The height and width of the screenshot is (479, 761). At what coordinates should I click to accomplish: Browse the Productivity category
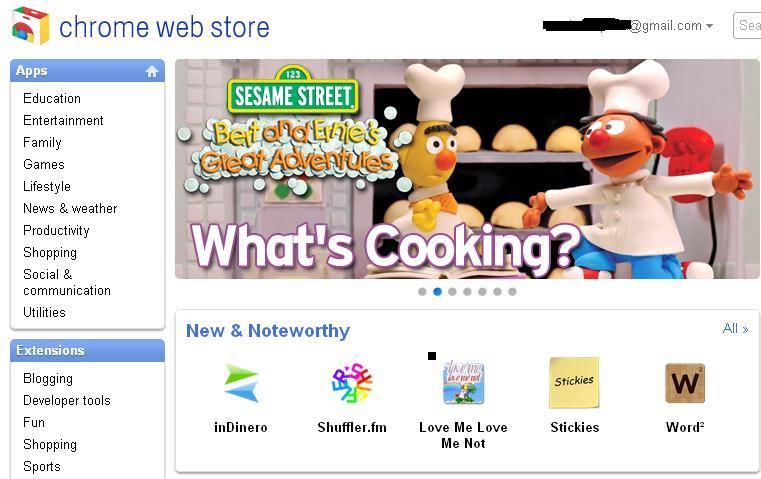(x=56, y=231)
